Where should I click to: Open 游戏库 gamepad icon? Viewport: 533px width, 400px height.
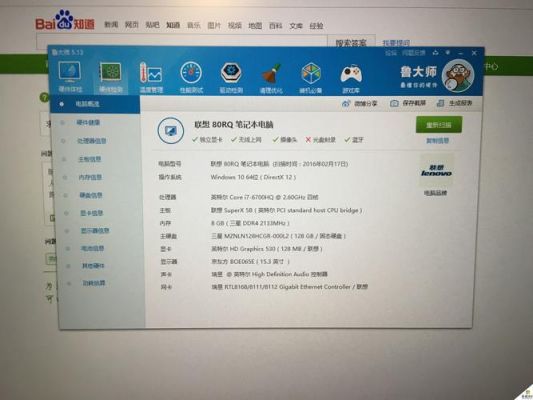click(x=351, y=79)
